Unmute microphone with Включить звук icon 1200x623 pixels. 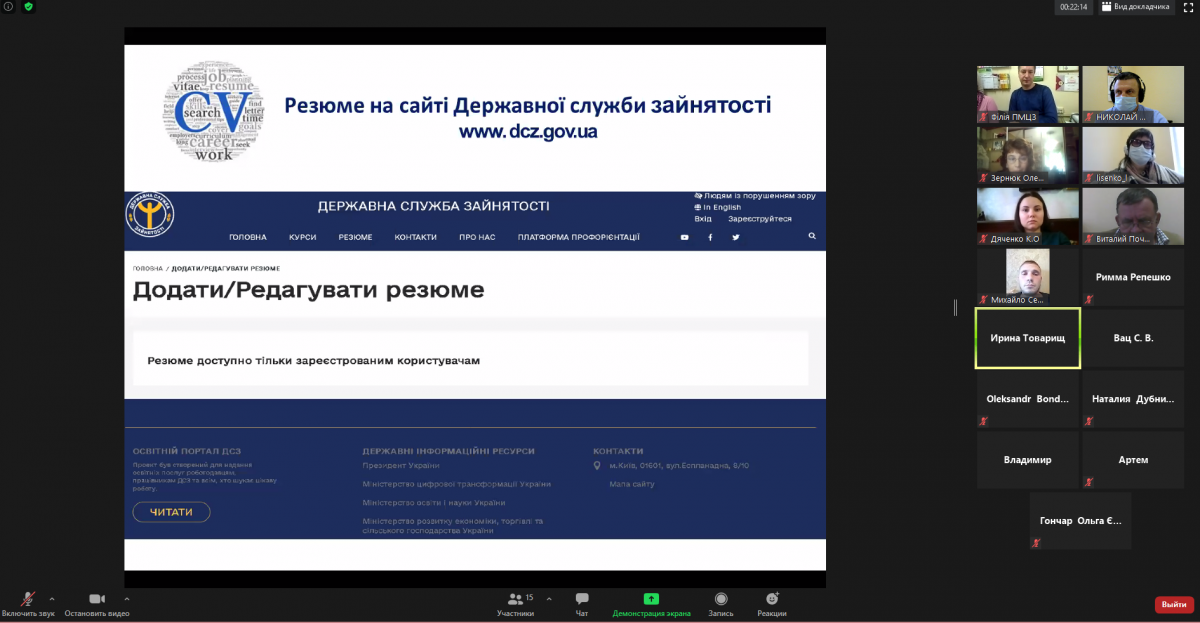click(x=28, y=599)
